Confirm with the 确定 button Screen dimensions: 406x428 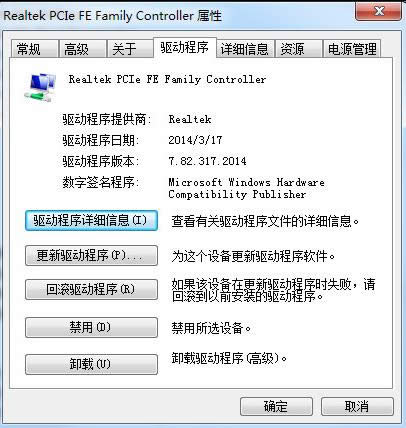coord(276,407)
